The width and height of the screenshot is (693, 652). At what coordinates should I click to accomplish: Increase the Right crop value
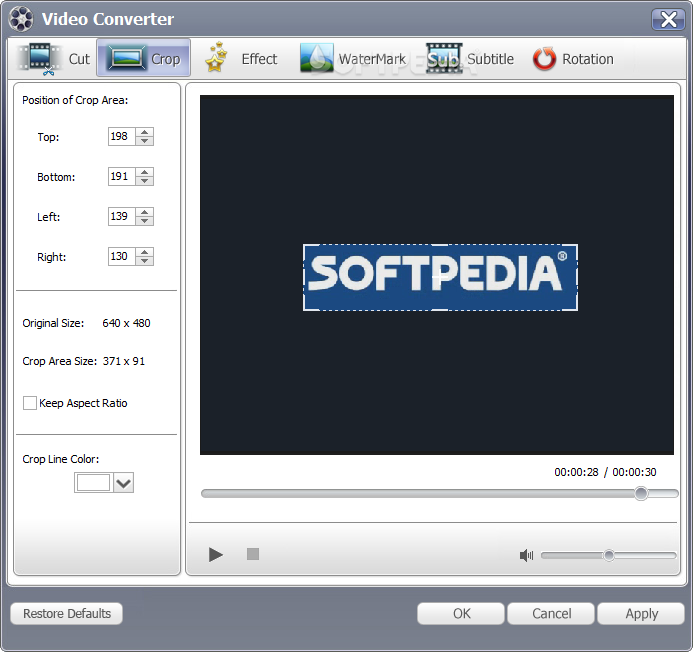click(x=145, y=252)
